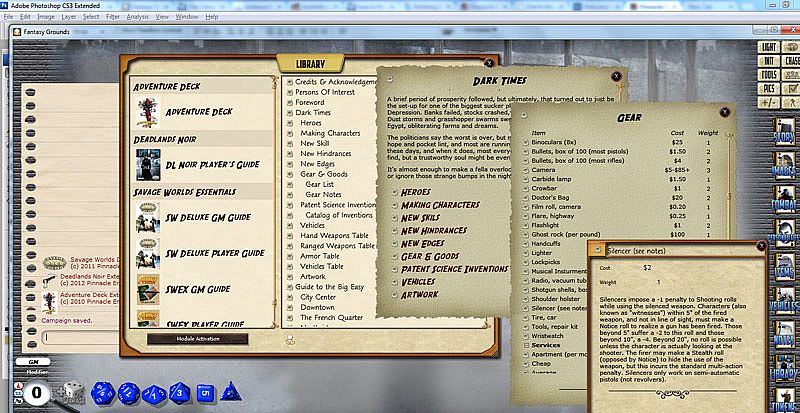Open the Heroes section in Dark Times
This screenshot has height=413, width=800.
tap(415, 192)
